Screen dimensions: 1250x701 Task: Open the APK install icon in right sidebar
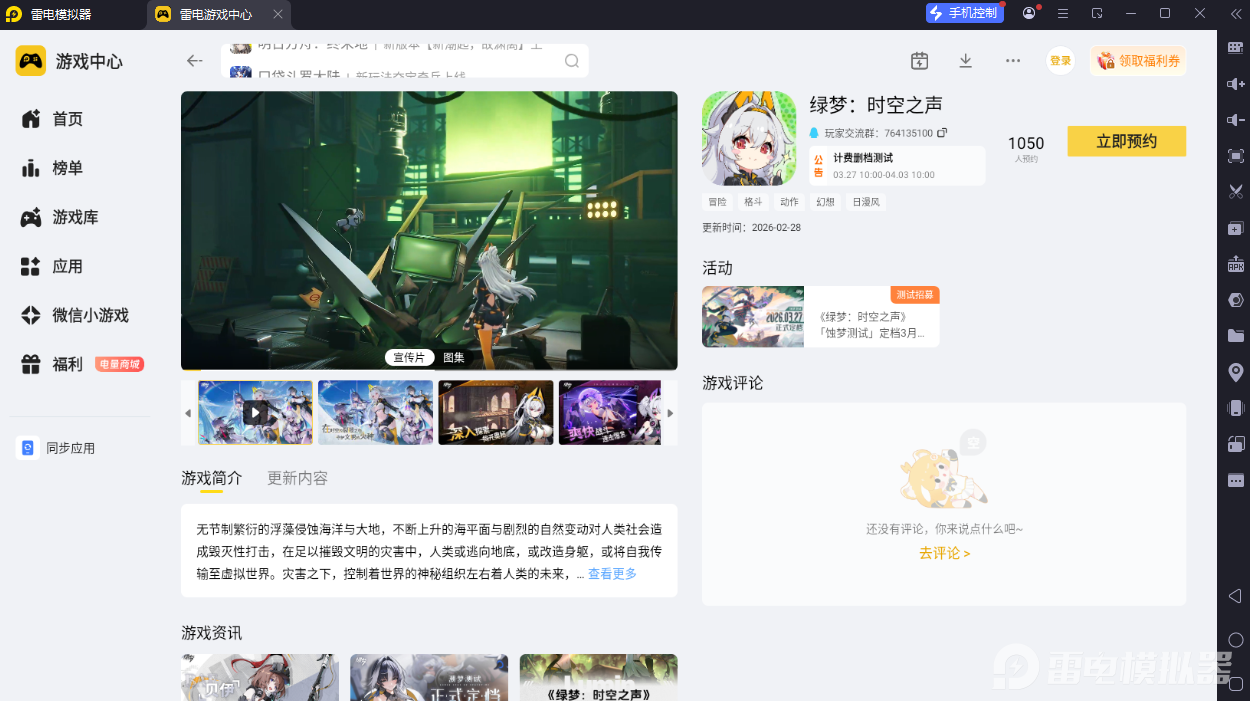click(x=1235, y=264)
